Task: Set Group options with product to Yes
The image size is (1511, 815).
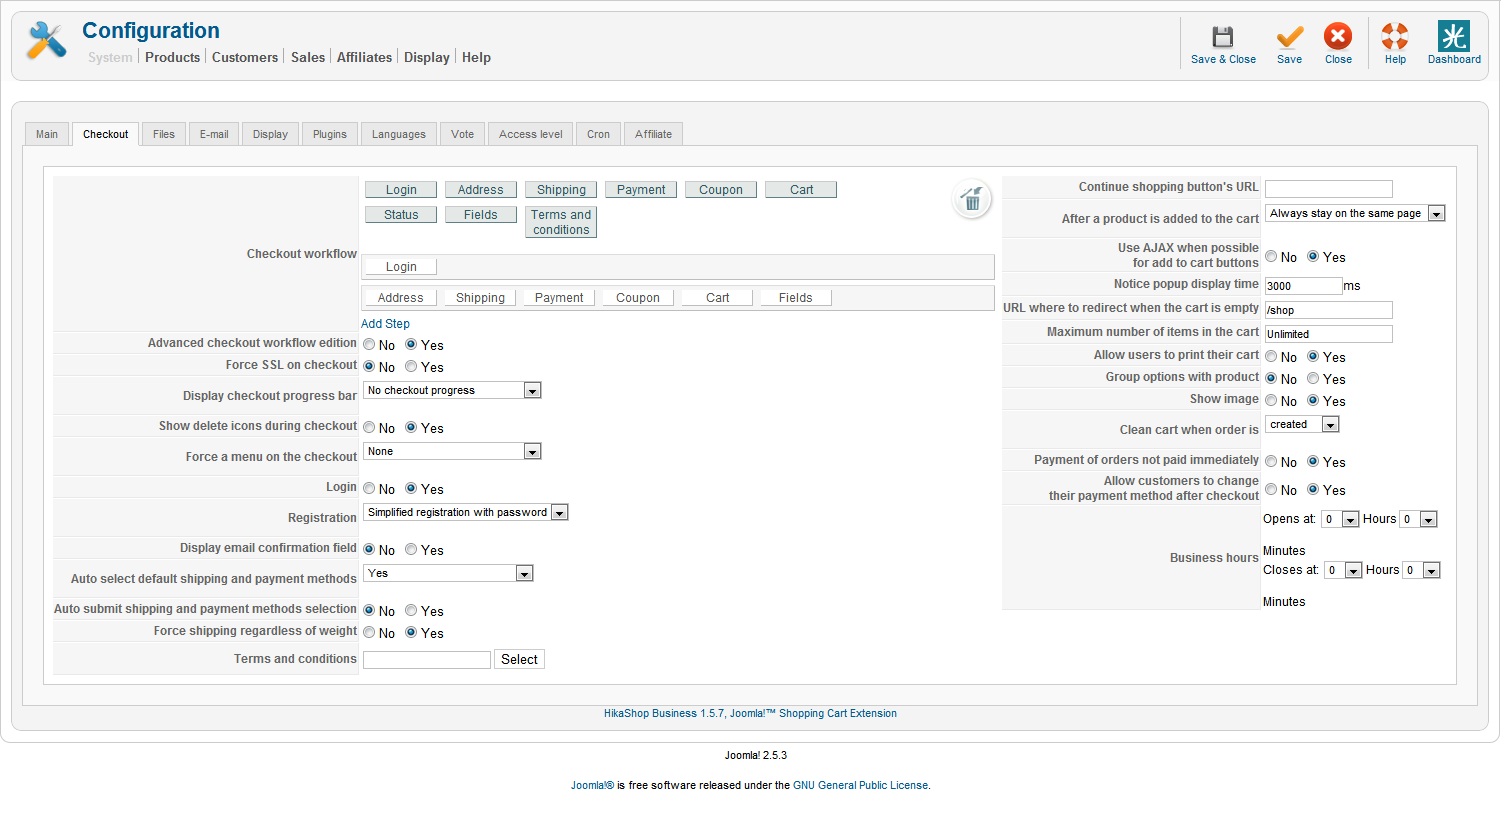Action: tap(1313, 379)
